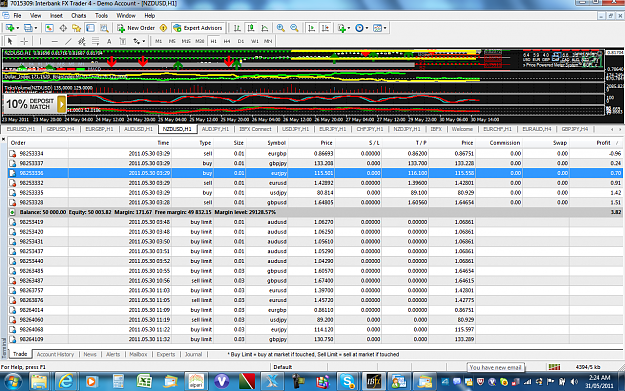This screenshot has height=391, width=625.
Task: Toggle Chart Shift
Action: 326,28
